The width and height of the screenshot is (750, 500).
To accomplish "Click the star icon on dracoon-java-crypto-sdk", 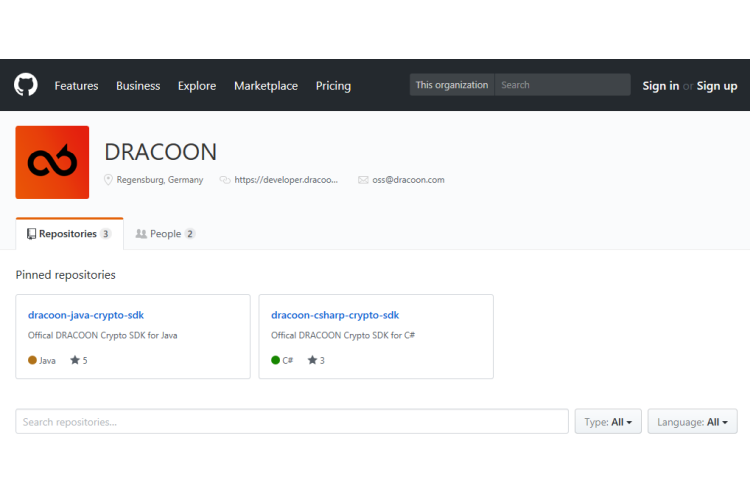I will pyautogui.click(x=75, y=360).
